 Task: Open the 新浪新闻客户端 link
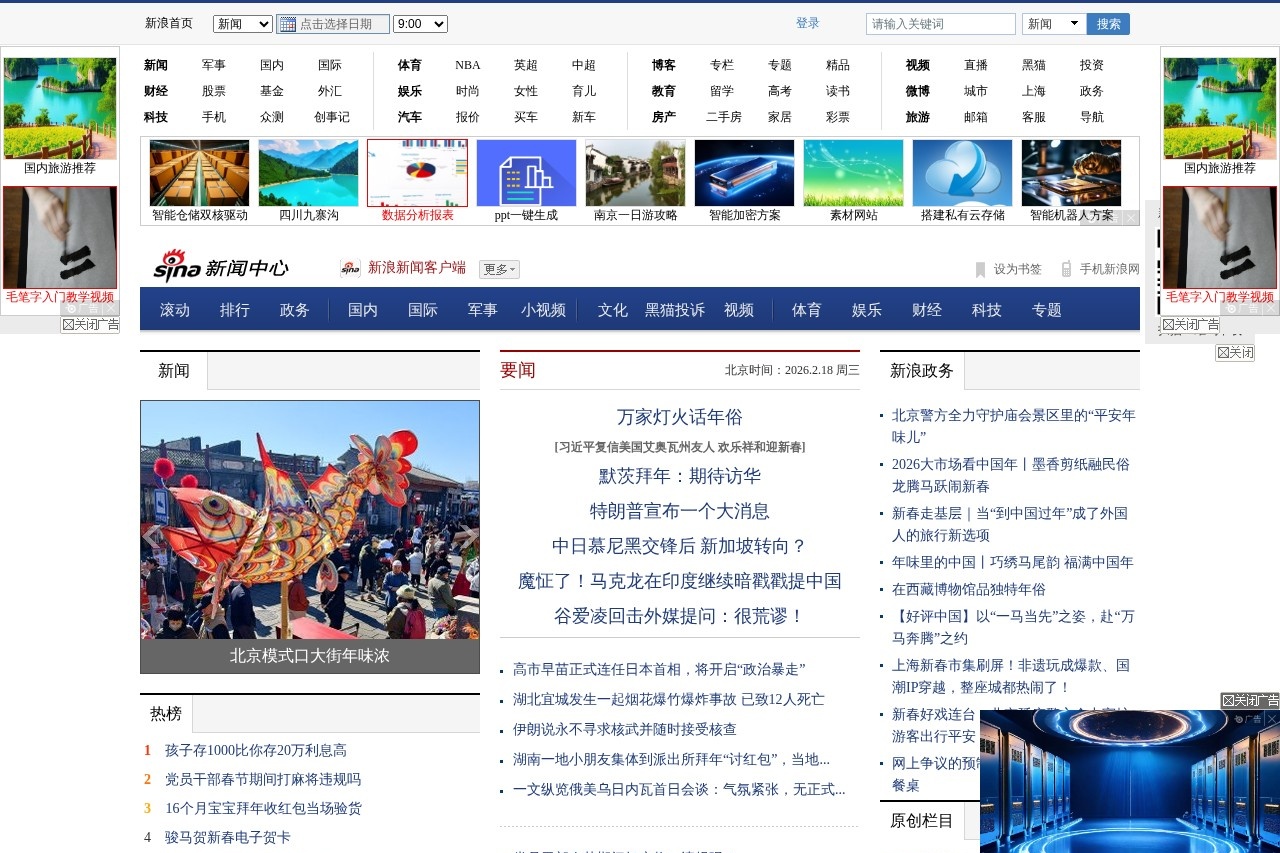[417, 267]
